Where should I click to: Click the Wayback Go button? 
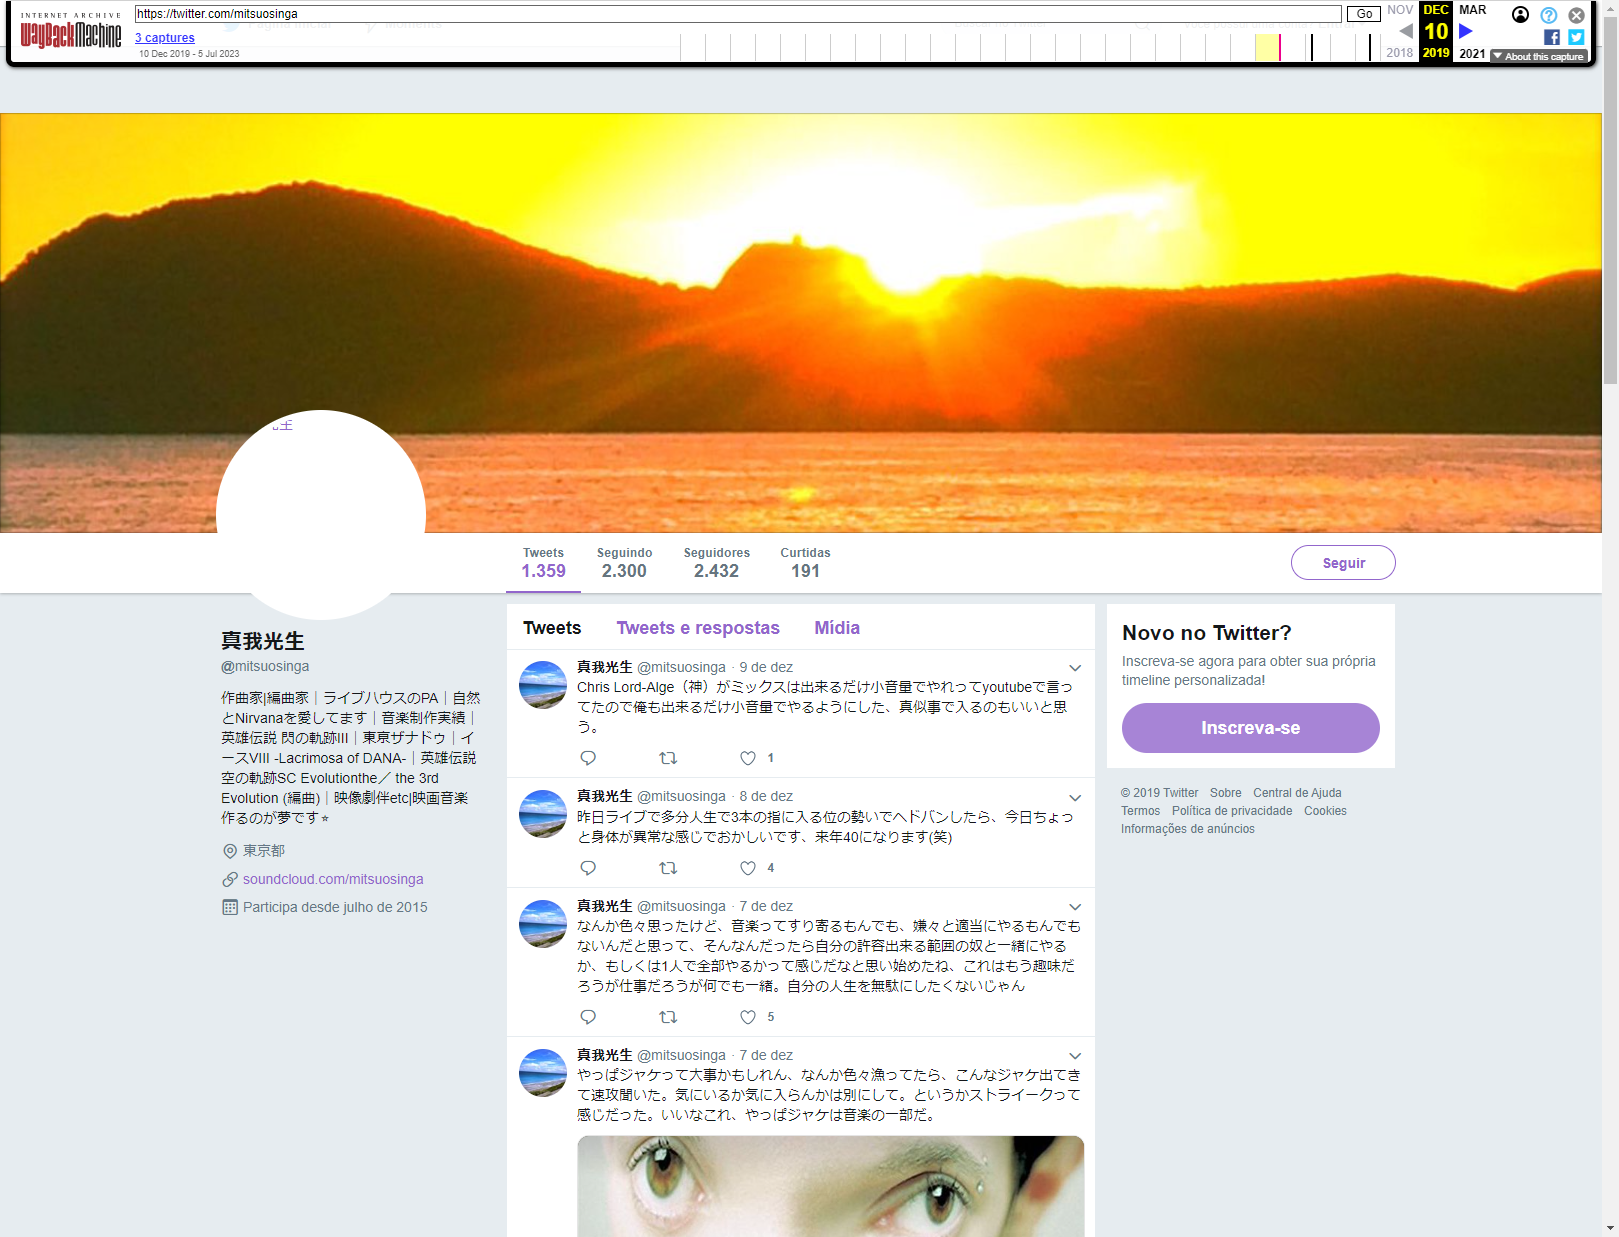(1364, 14)
